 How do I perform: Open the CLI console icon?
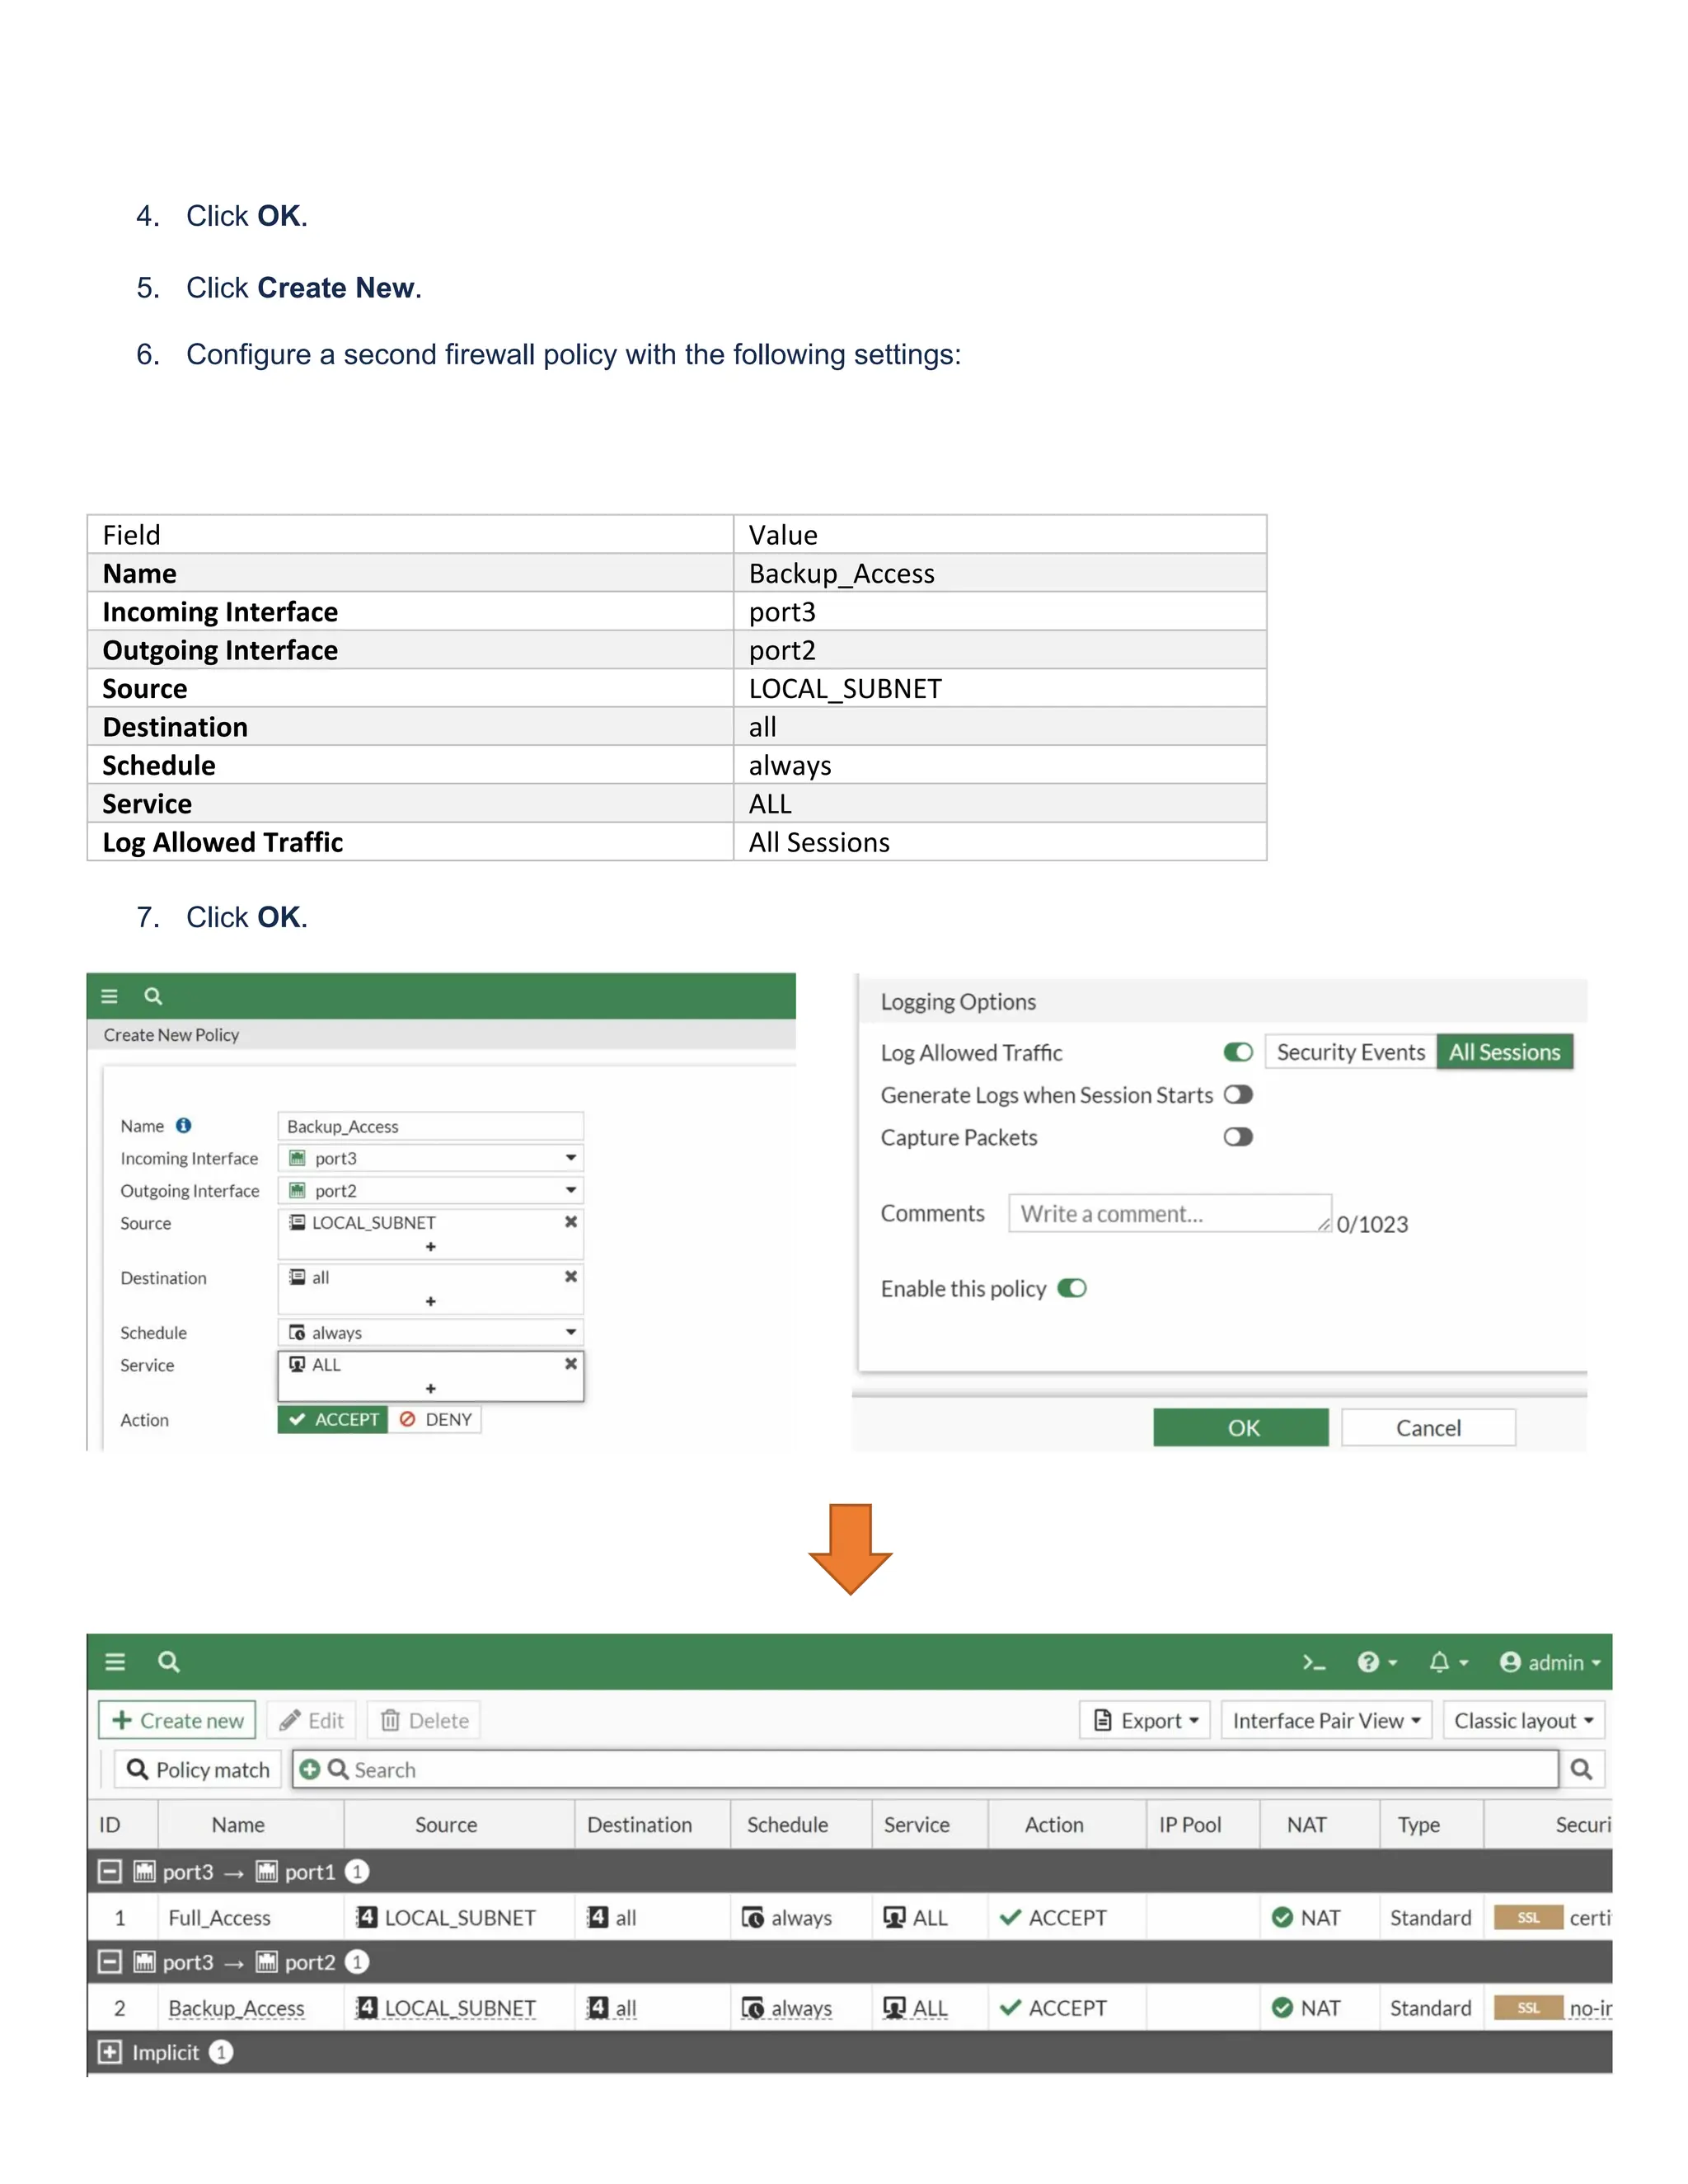coord(1313,1662)
